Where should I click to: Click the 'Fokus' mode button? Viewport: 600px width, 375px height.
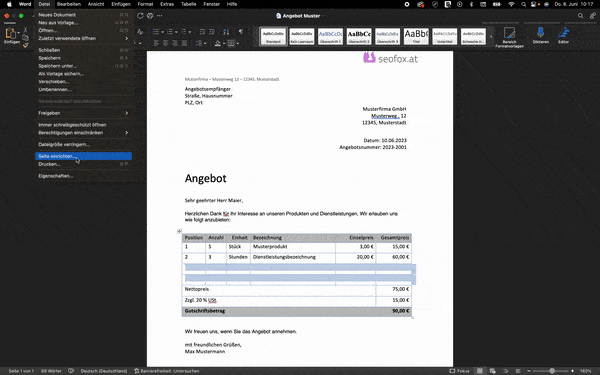[x=460, y=371]
